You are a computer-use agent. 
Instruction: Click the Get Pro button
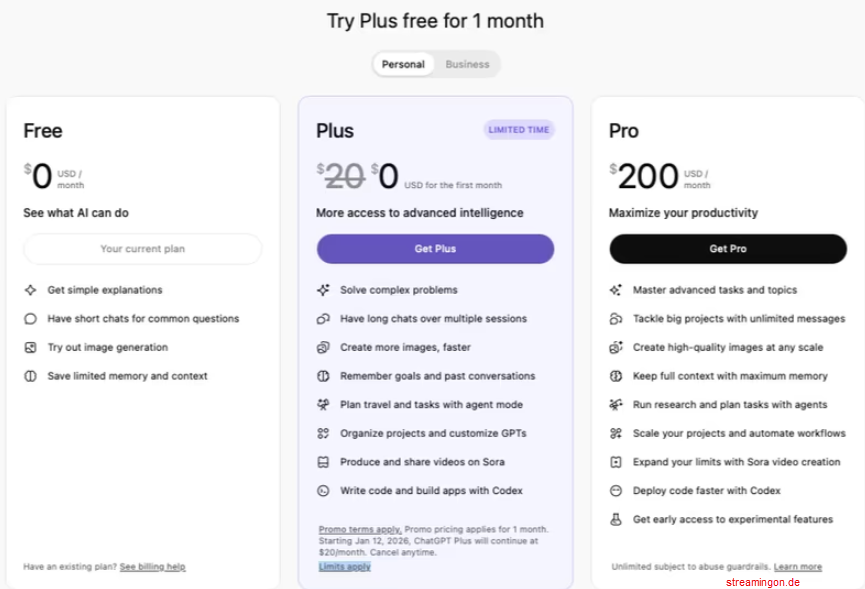click(727, 248)
